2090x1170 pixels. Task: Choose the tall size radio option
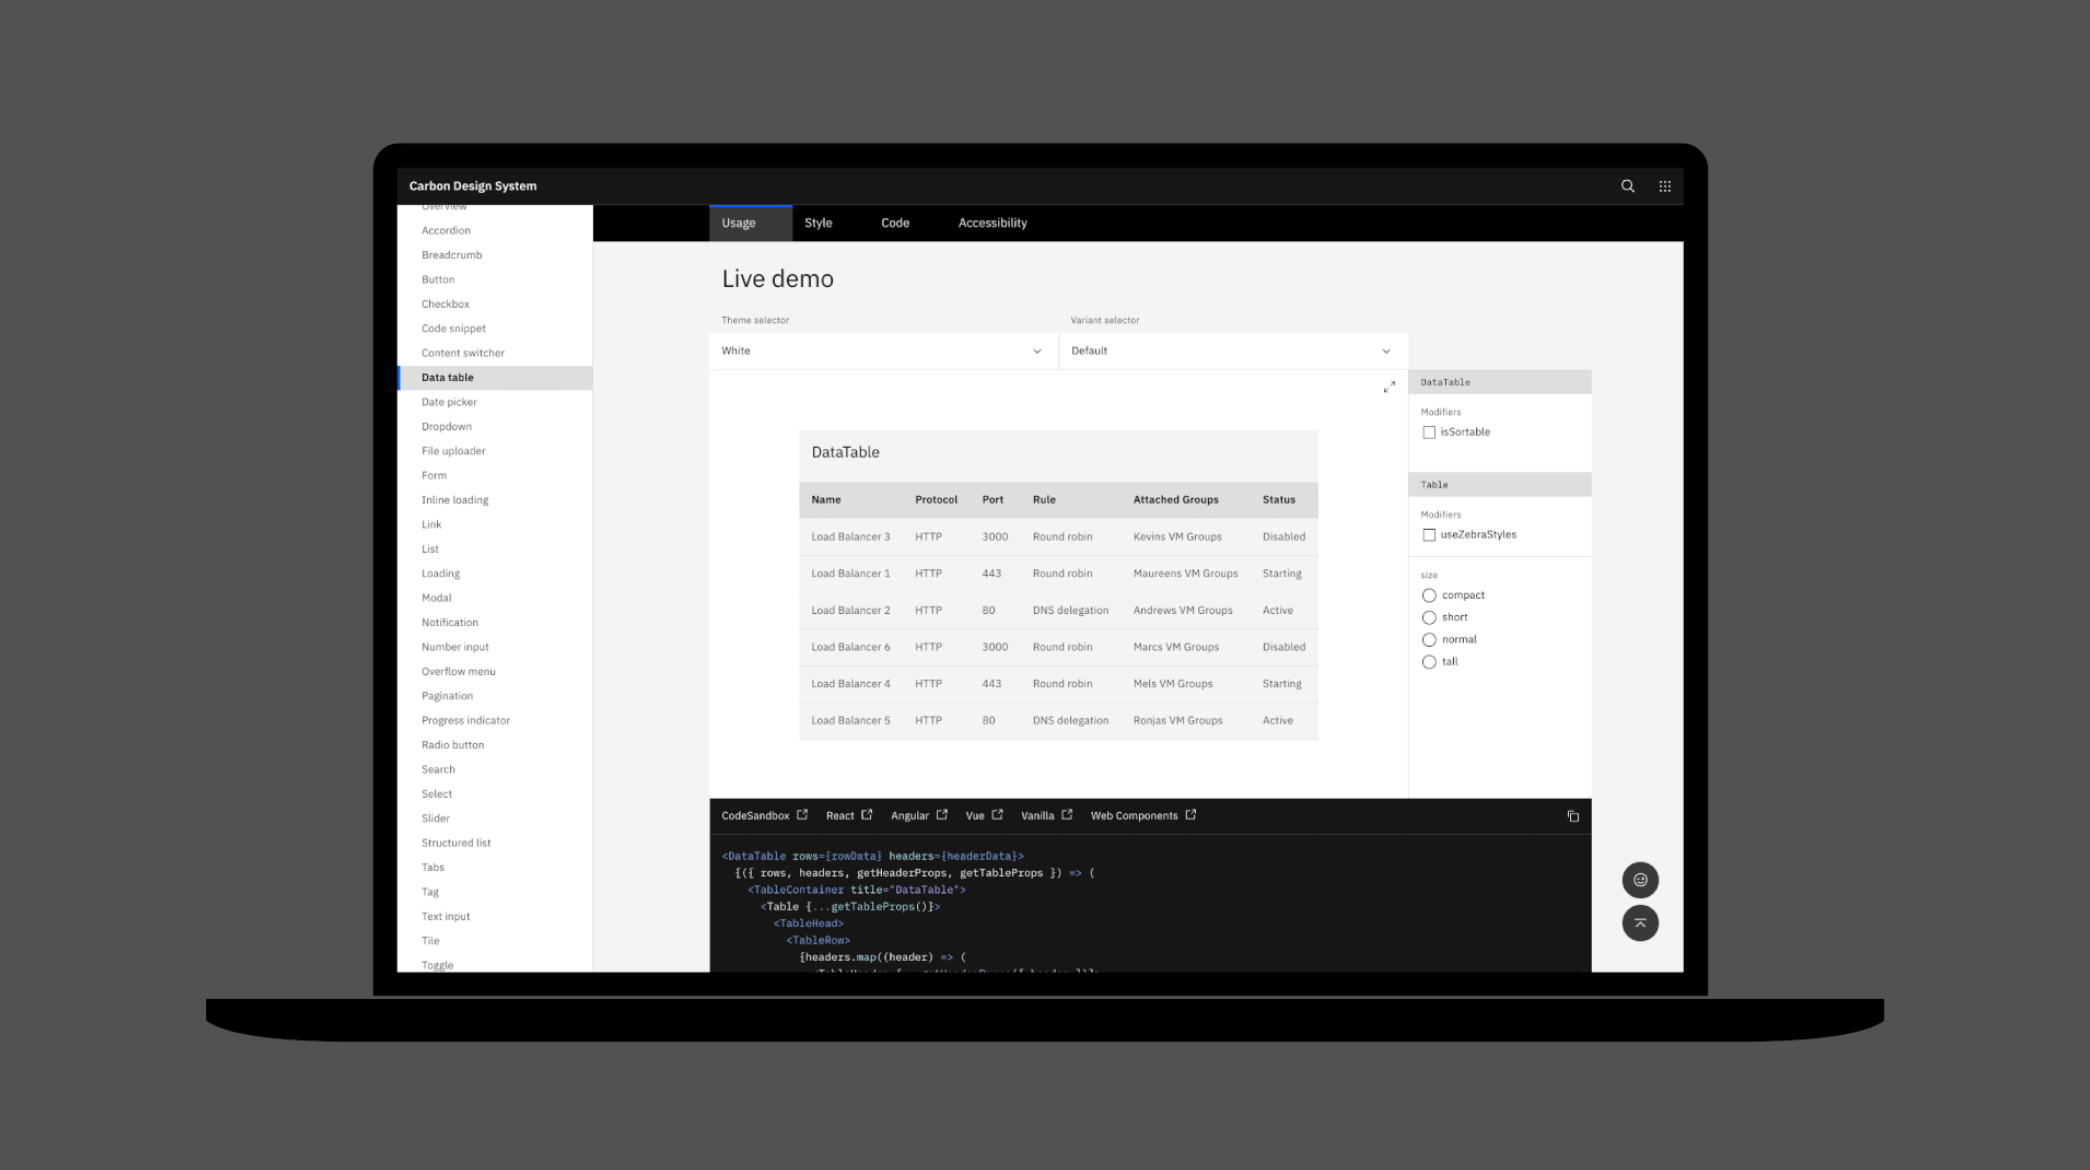(x=1429, y=662)
